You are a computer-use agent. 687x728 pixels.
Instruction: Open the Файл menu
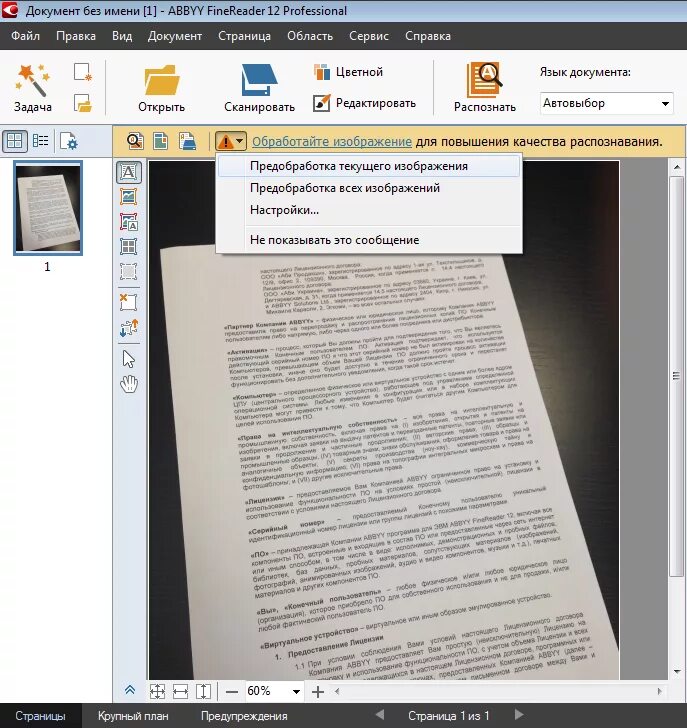pos(26,36)
